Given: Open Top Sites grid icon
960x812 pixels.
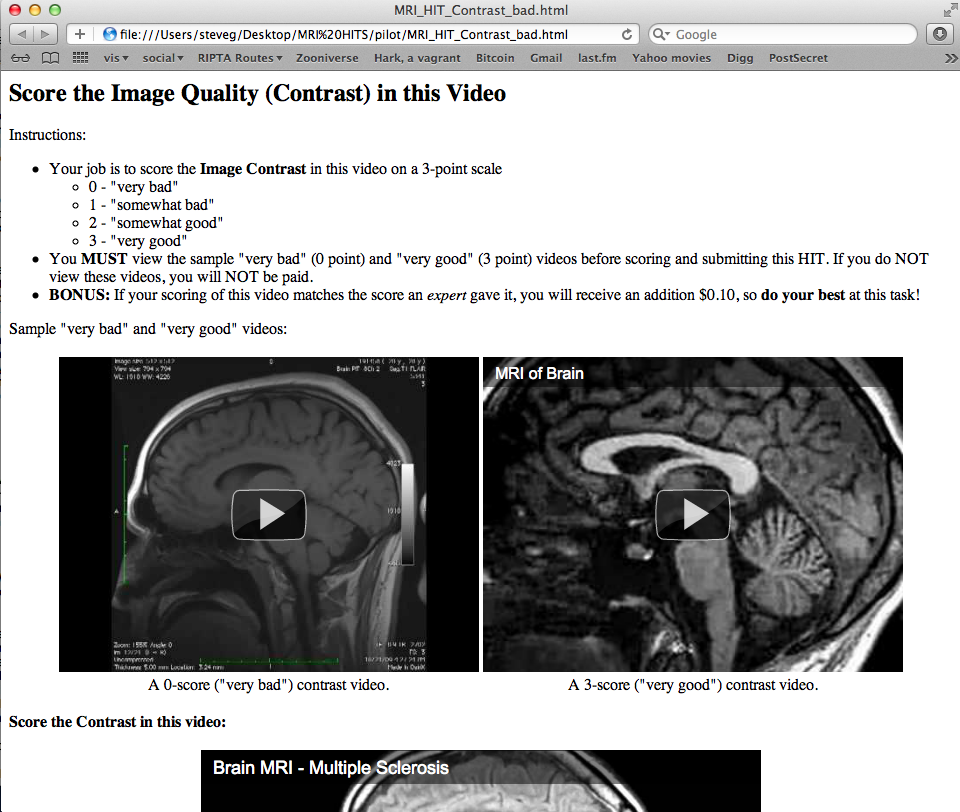Looking at the screenshot, I should click(80, 58).
